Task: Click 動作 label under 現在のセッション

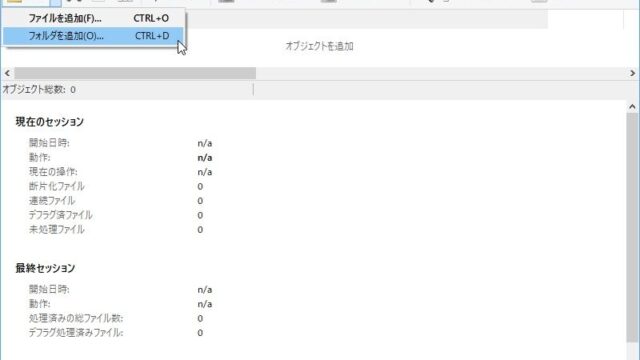Action: tap(40, 158)
